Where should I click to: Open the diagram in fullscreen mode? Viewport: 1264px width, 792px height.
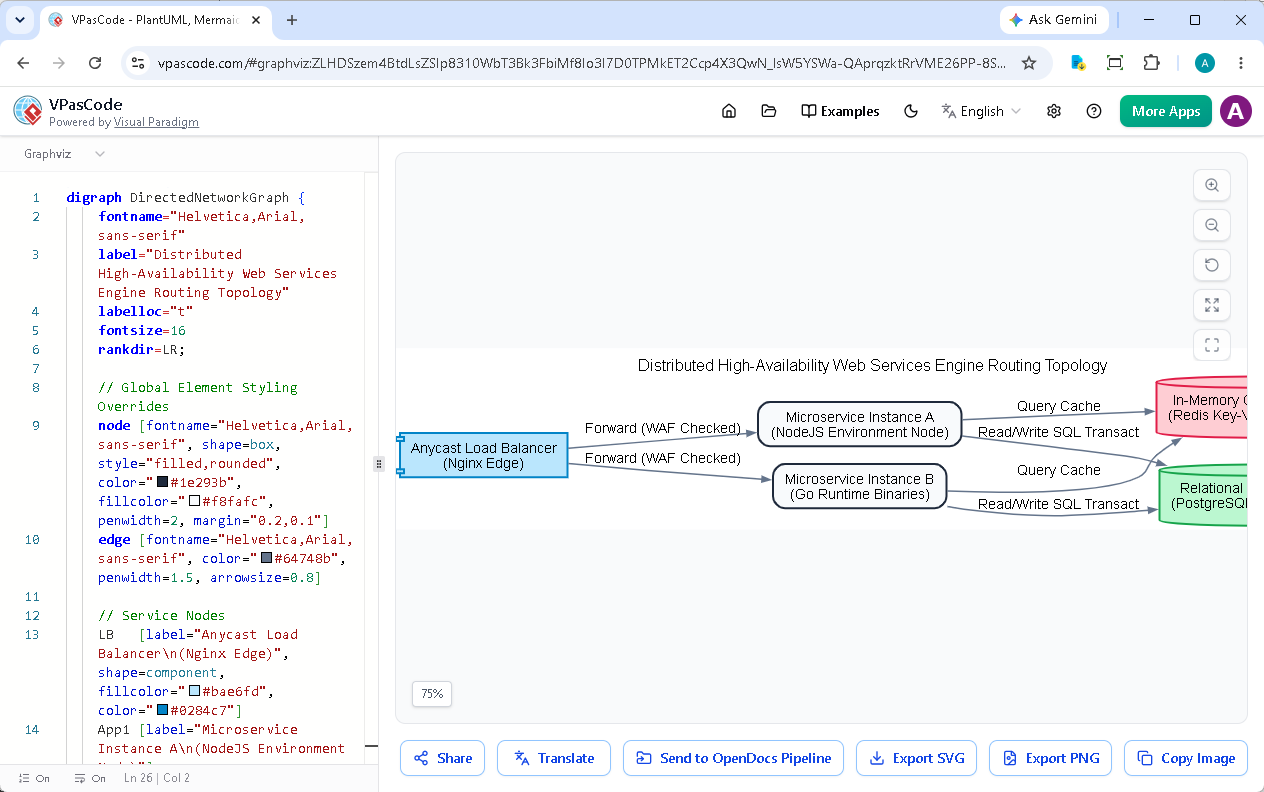[x=1212, y=345]
